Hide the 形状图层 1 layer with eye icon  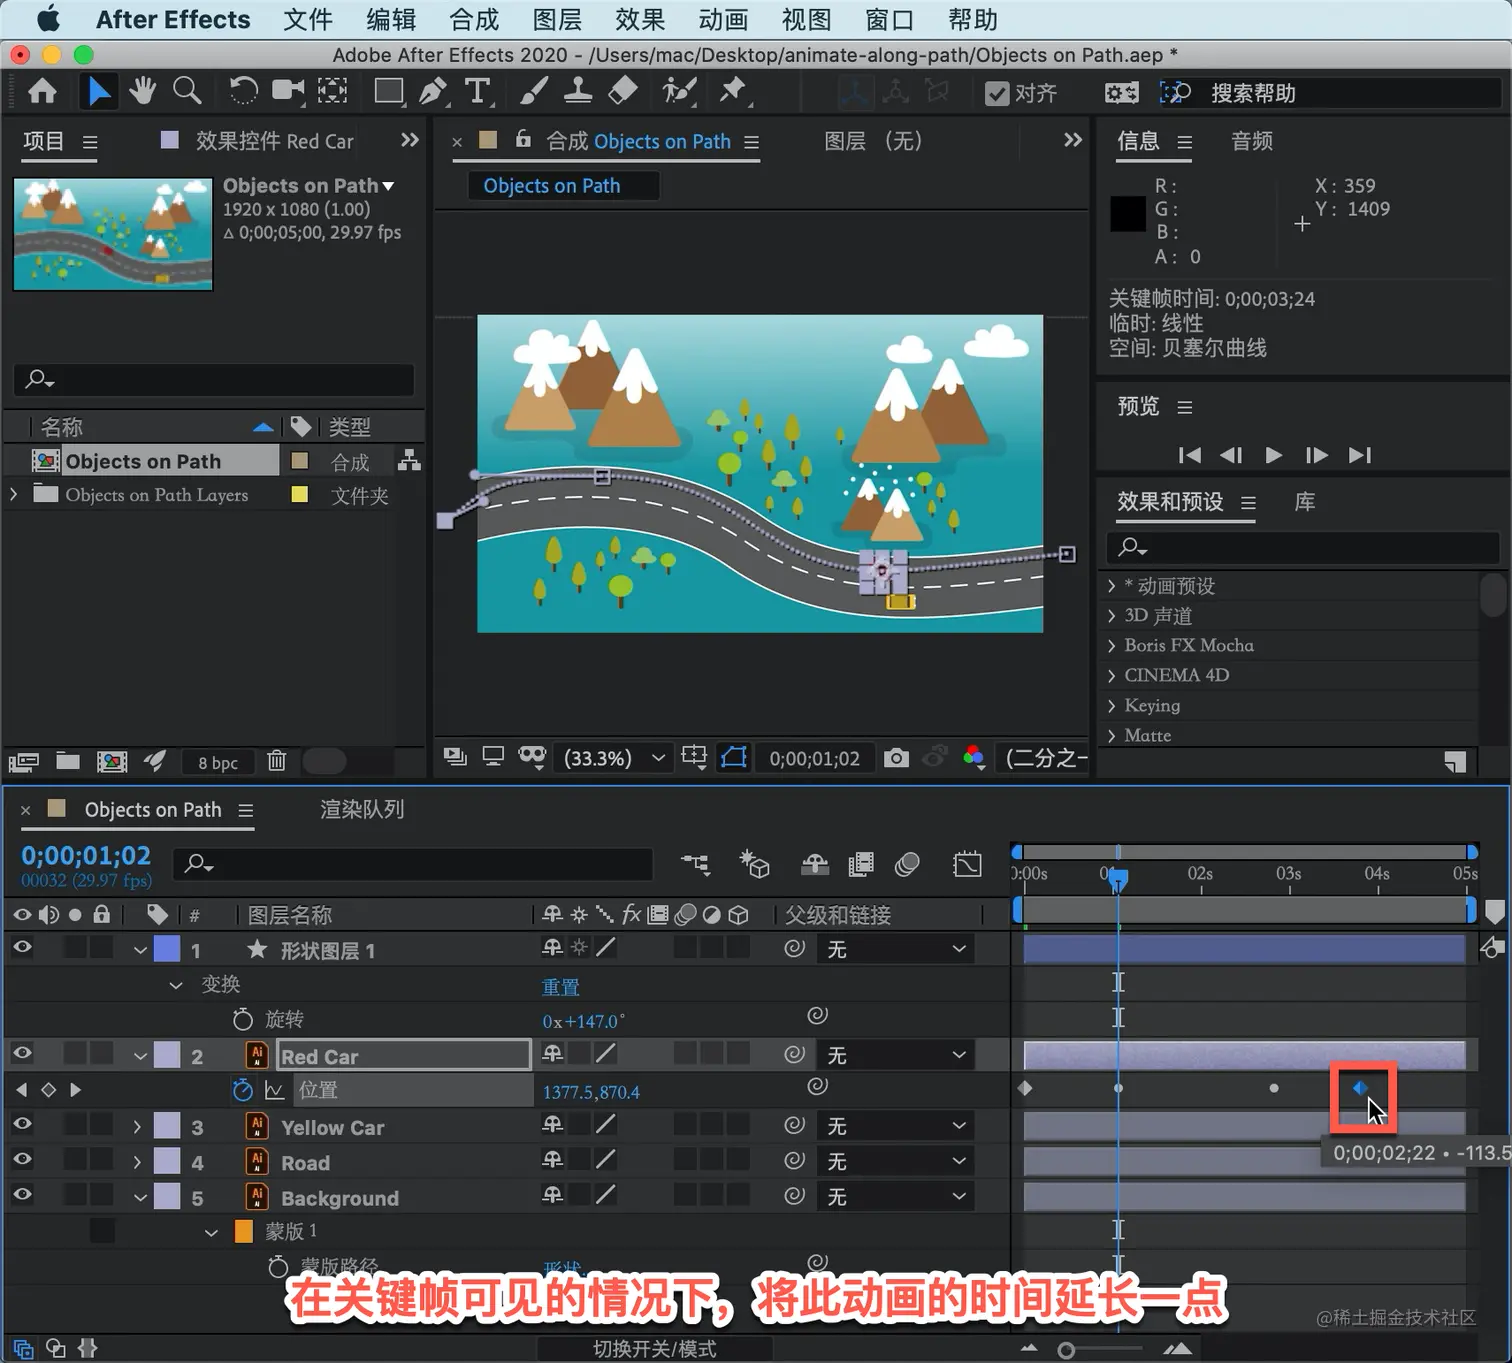point(21,948)
